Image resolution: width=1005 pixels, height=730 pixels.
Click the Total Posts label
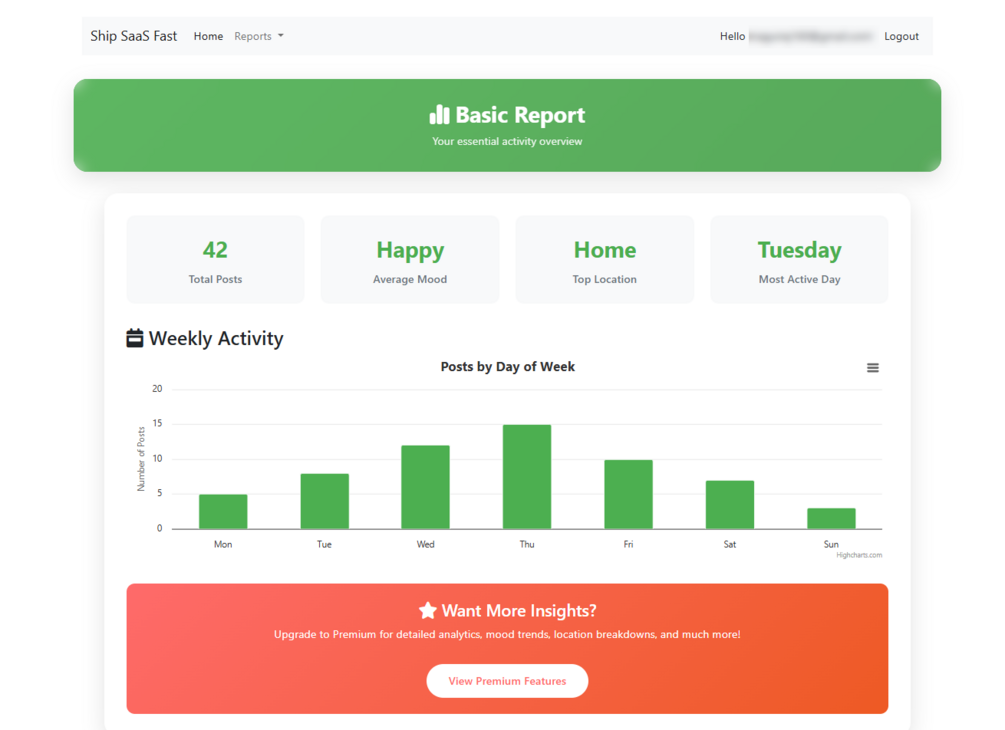[215, 279]
